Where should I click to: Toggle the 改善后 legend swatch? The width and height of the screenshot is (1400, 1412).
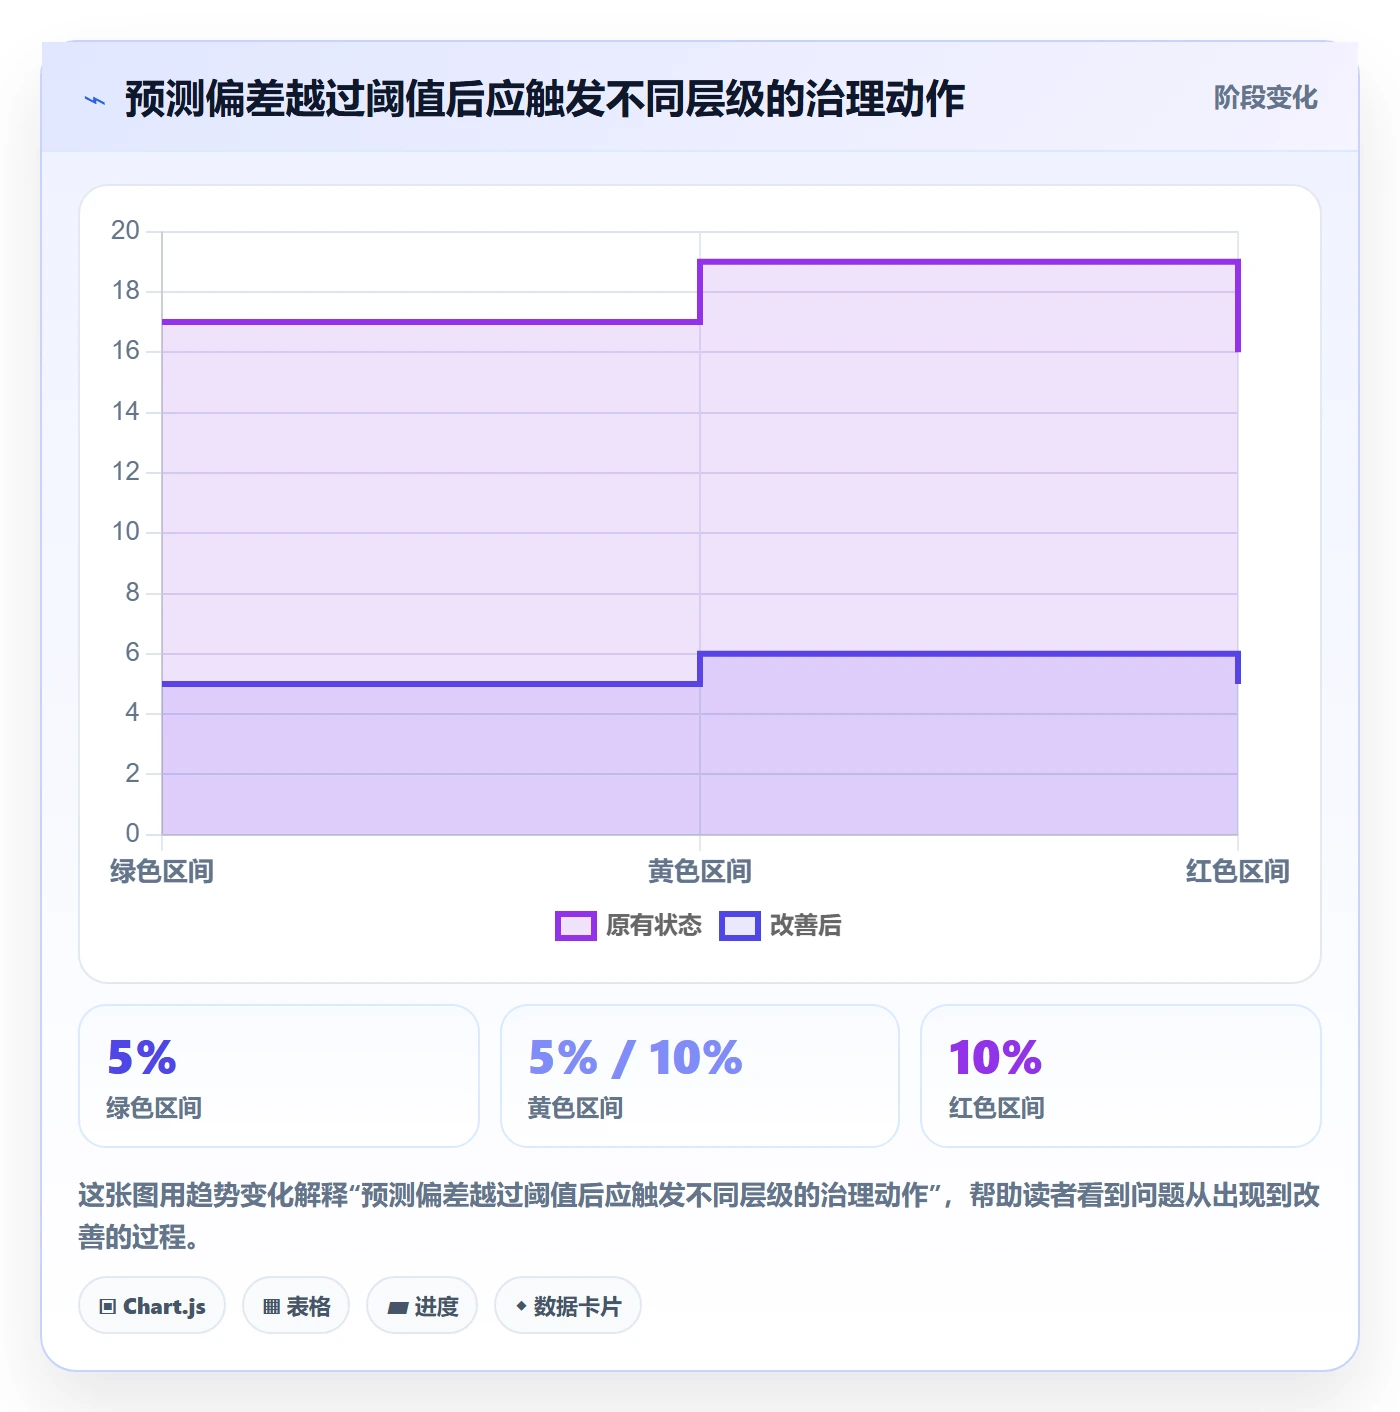740,926
